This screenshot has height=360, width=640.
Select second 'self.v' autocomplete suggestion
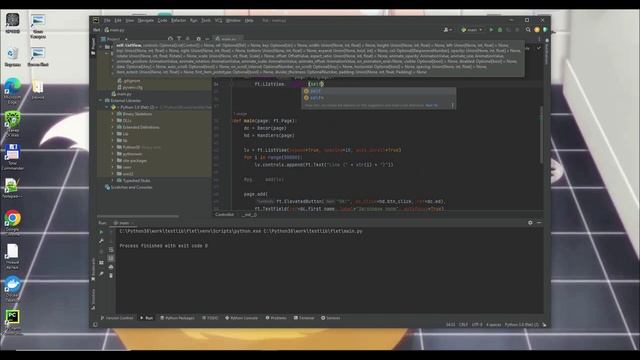378,98
